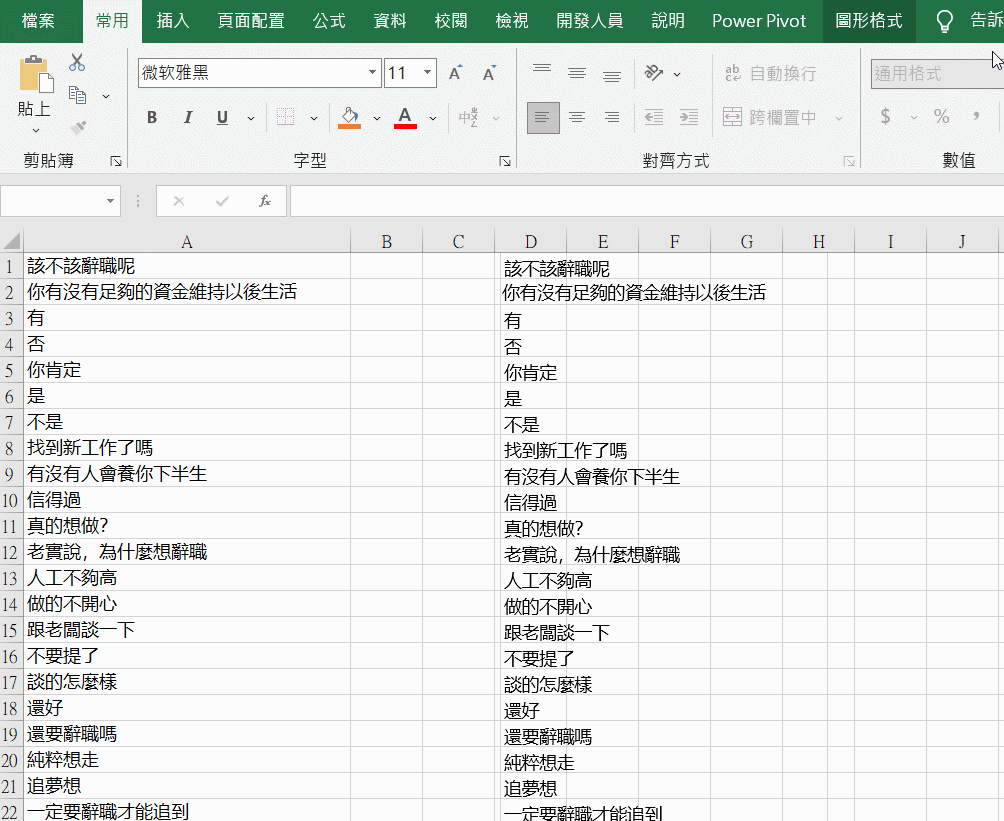Switch to the 資料 Data tab
The height and width of the screenshot is (821, 1004).
point(390,20)
